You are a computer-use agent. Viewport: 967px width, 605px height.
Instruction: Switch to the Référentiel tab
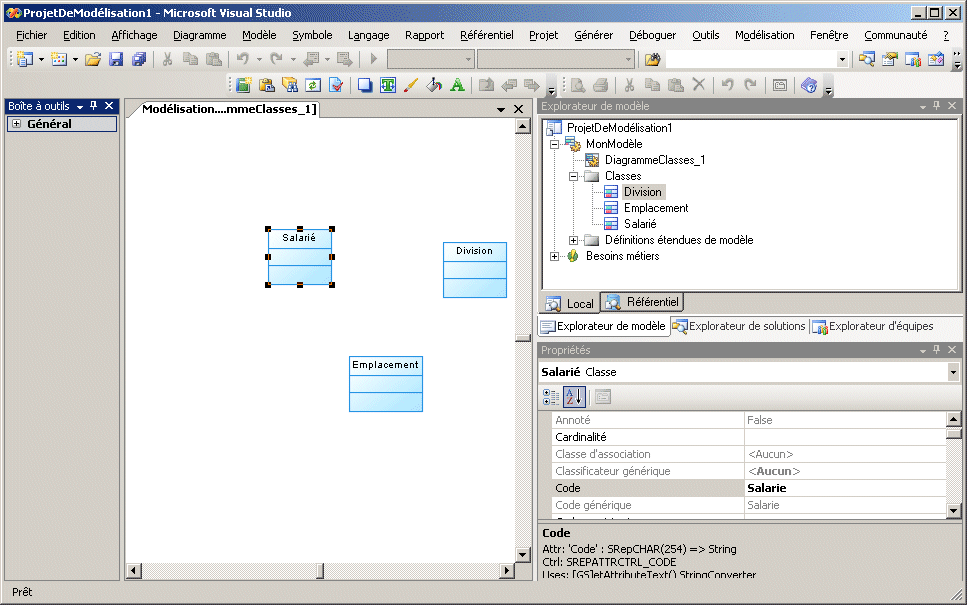643,302
